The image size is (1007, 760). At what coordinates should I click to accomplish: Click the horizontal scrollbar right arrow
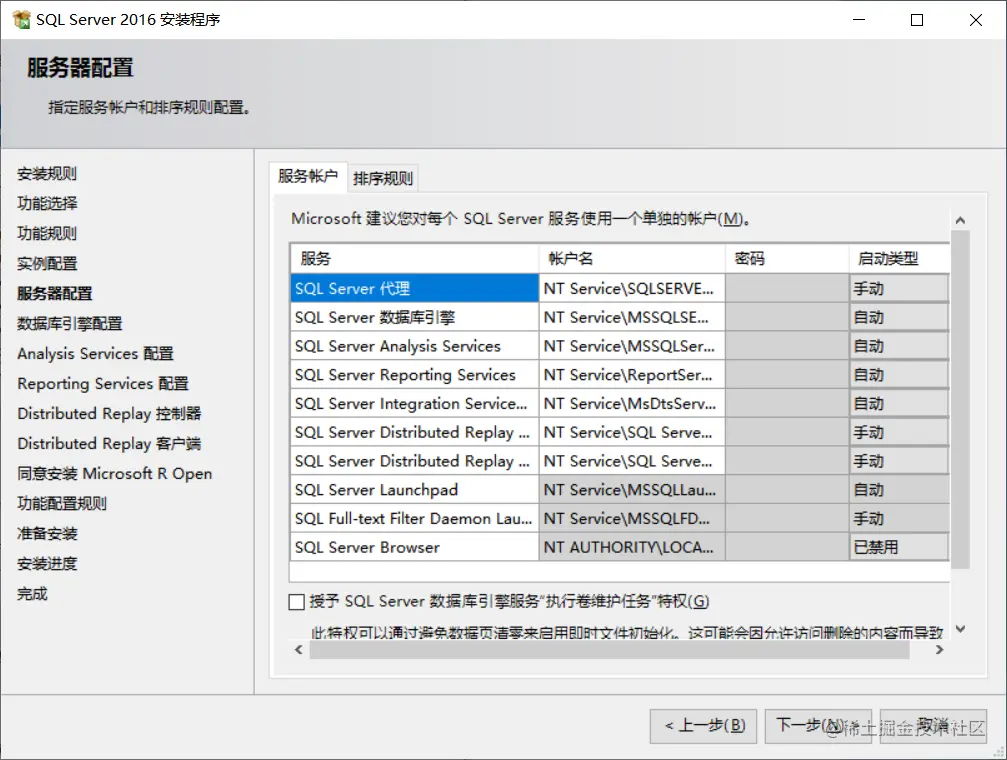(x=940, y=650)
